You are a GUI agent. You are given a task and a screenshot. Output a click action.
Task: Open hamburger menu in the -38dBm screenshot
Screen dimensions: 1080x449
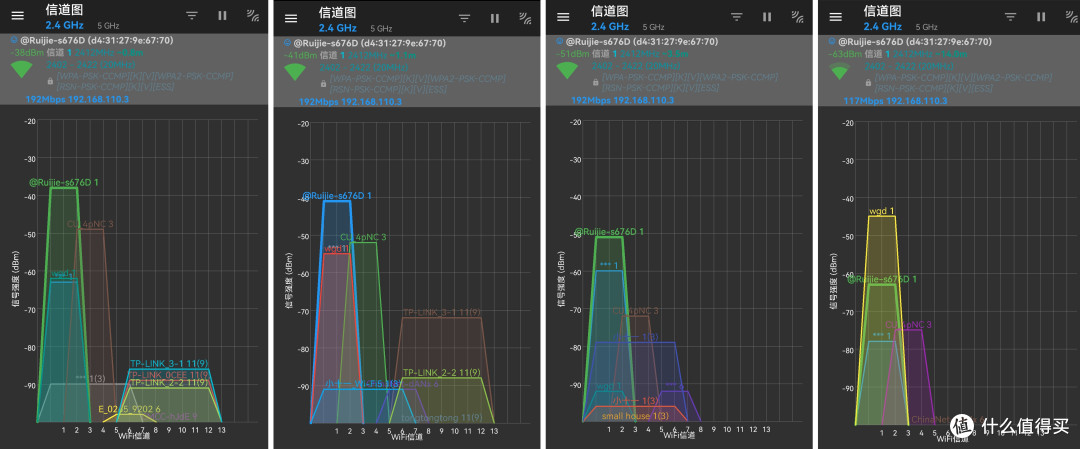[x=19, y=16]
